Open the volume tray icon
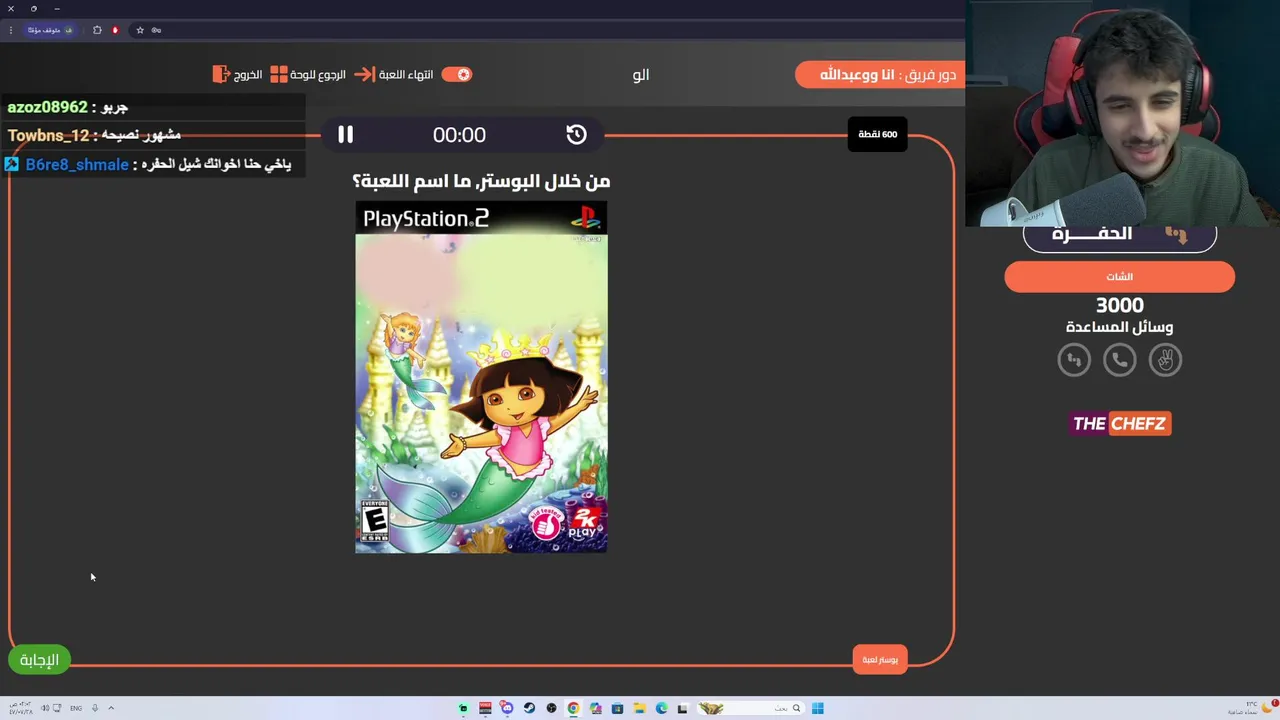1280x720 pixels. [x=46, y=708]
